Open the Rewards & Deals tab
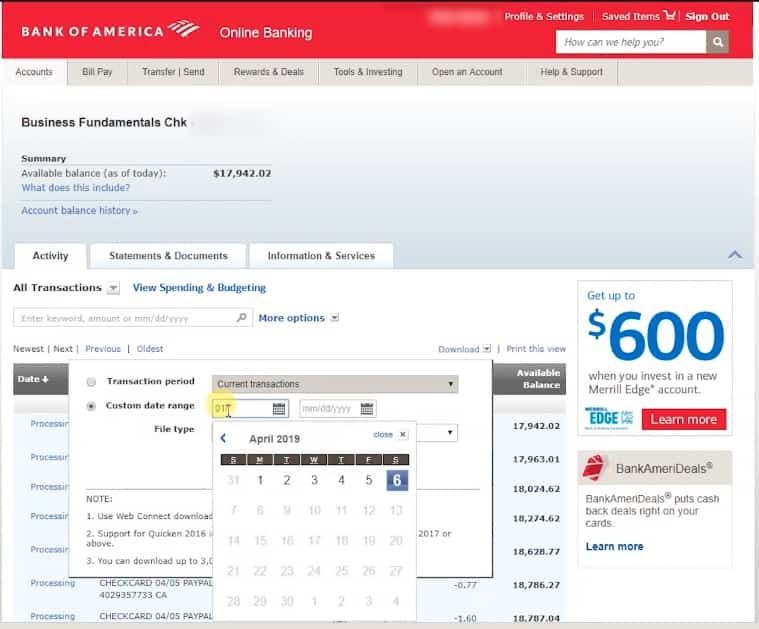Viewport: 759px width, 629px height. [269, 72]
